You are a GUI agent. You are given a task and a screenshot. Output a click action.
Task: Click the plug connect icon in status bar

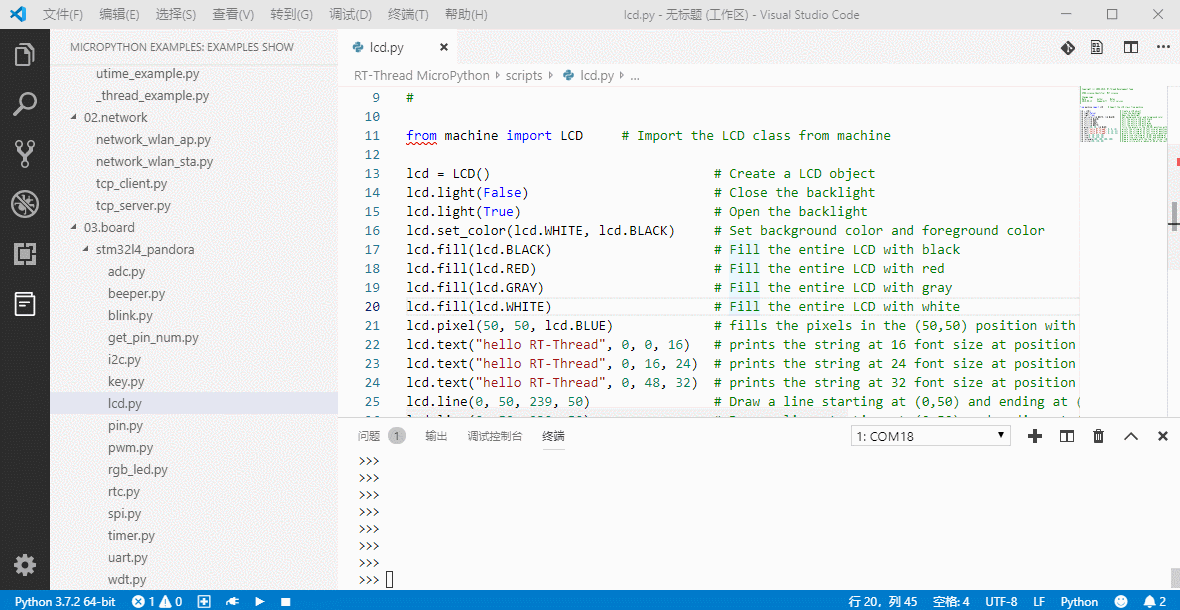[x=232, y=601]
